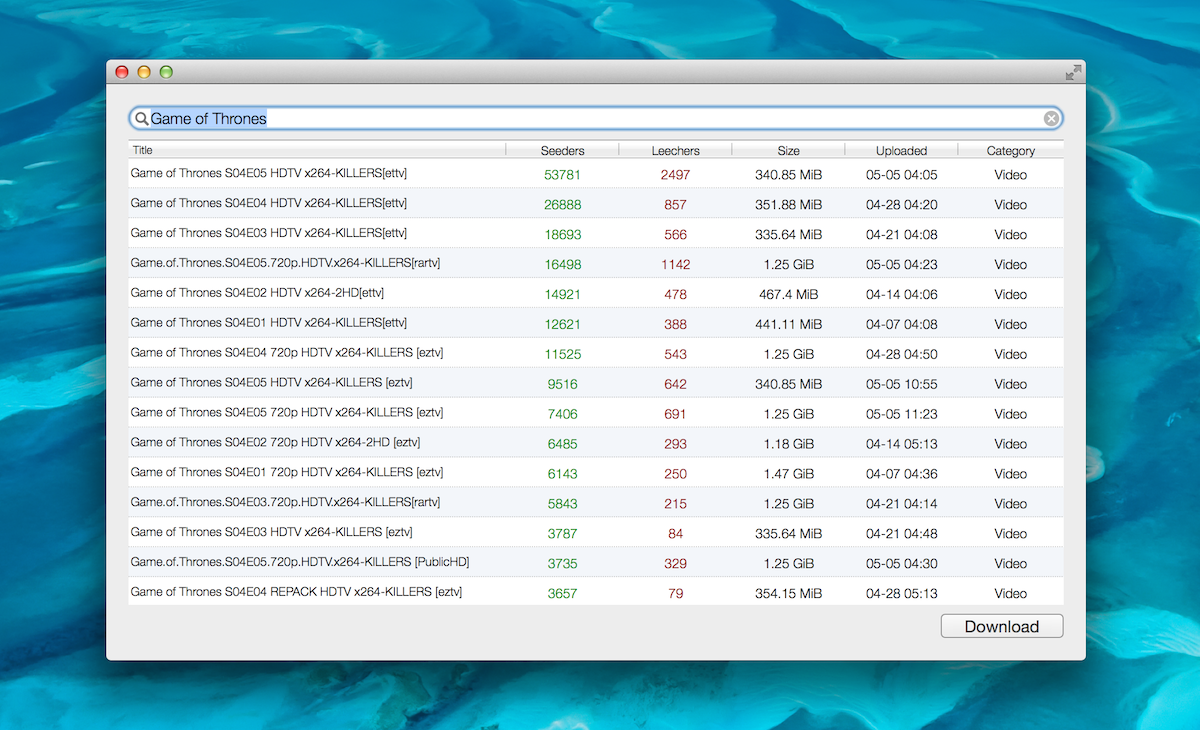Sort by the Seeders column header

563,151
